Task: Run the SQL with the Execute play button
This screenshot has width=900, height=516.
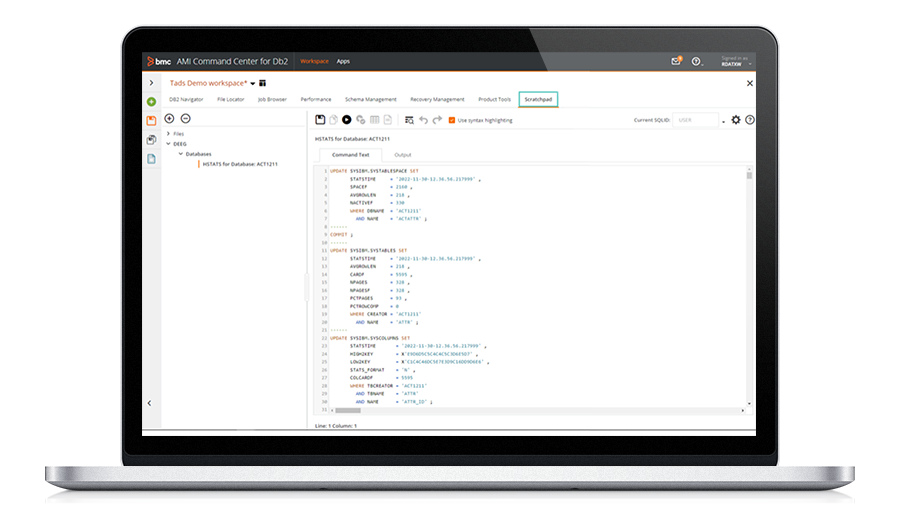Action: point(347,120)
